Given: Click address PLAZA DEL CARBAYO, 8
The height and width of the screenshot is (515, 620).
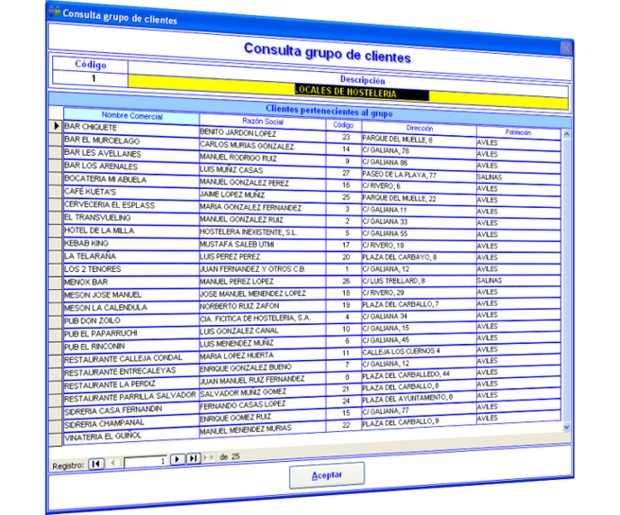Looking at the screenshot, I should click(399, 257).
